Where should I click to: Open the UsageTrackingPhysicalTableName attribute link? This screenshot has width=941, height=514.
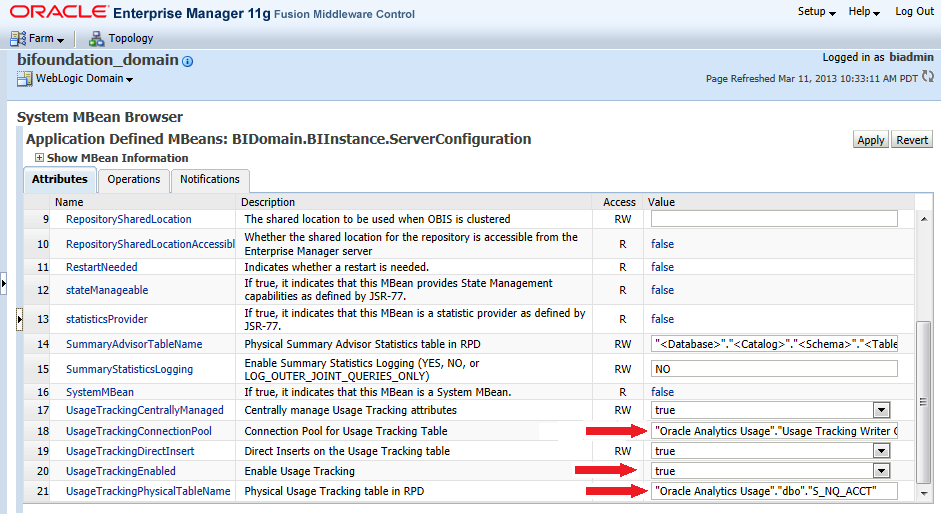tap(148, 491)
